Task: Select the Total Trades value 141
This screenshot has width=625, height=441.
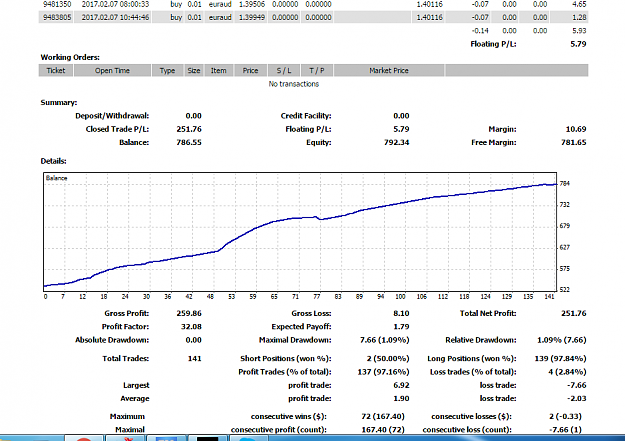Action: (195, 358)
